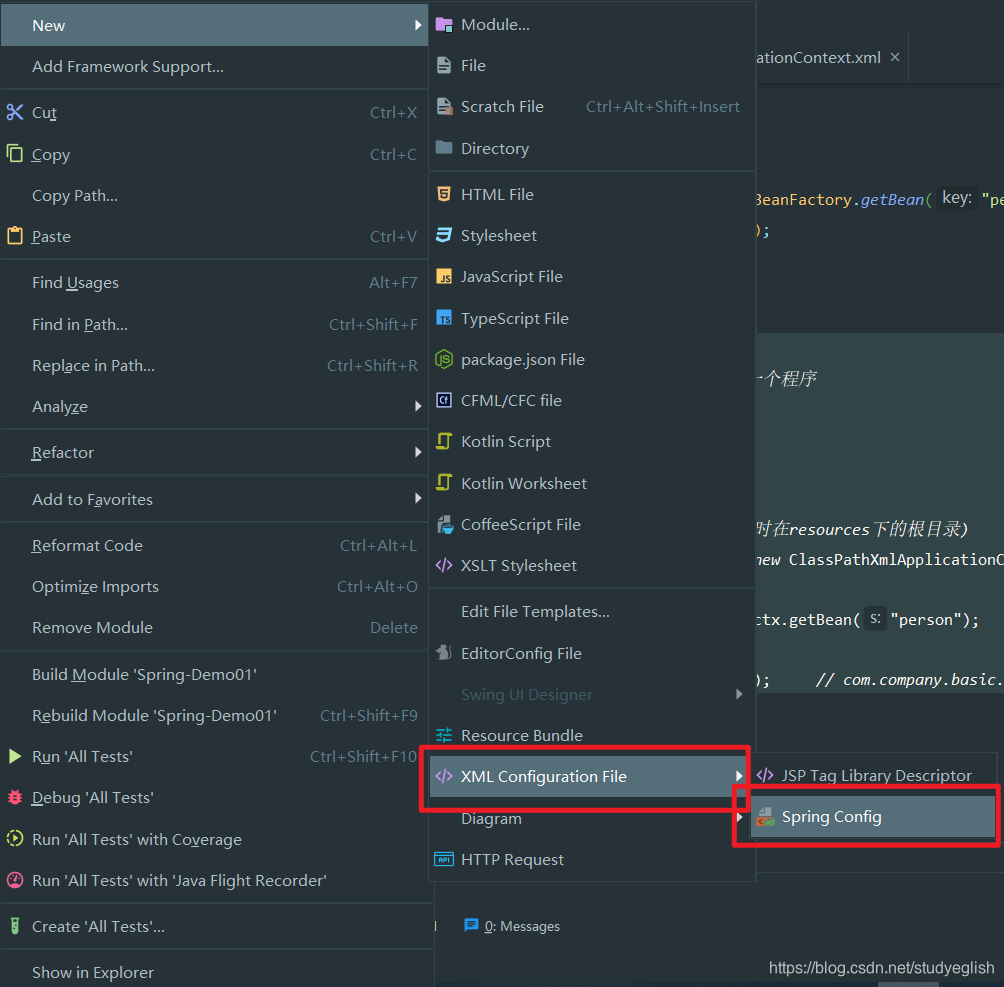1004x987 pixels.
Task: Select XML Configuration File menu entry
Action: (588, 776)
